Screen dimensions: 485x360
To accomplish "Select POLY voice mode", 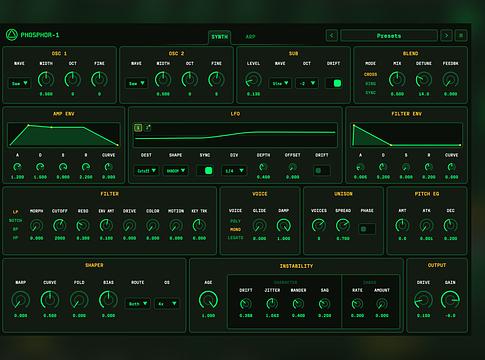I will point(235,221).
